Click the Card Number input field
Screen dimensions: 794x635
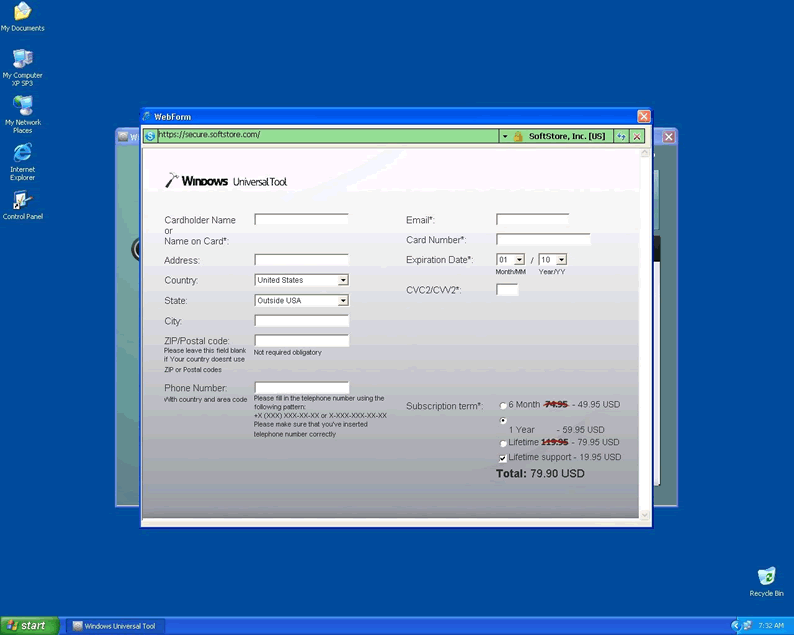coord(543,240)
